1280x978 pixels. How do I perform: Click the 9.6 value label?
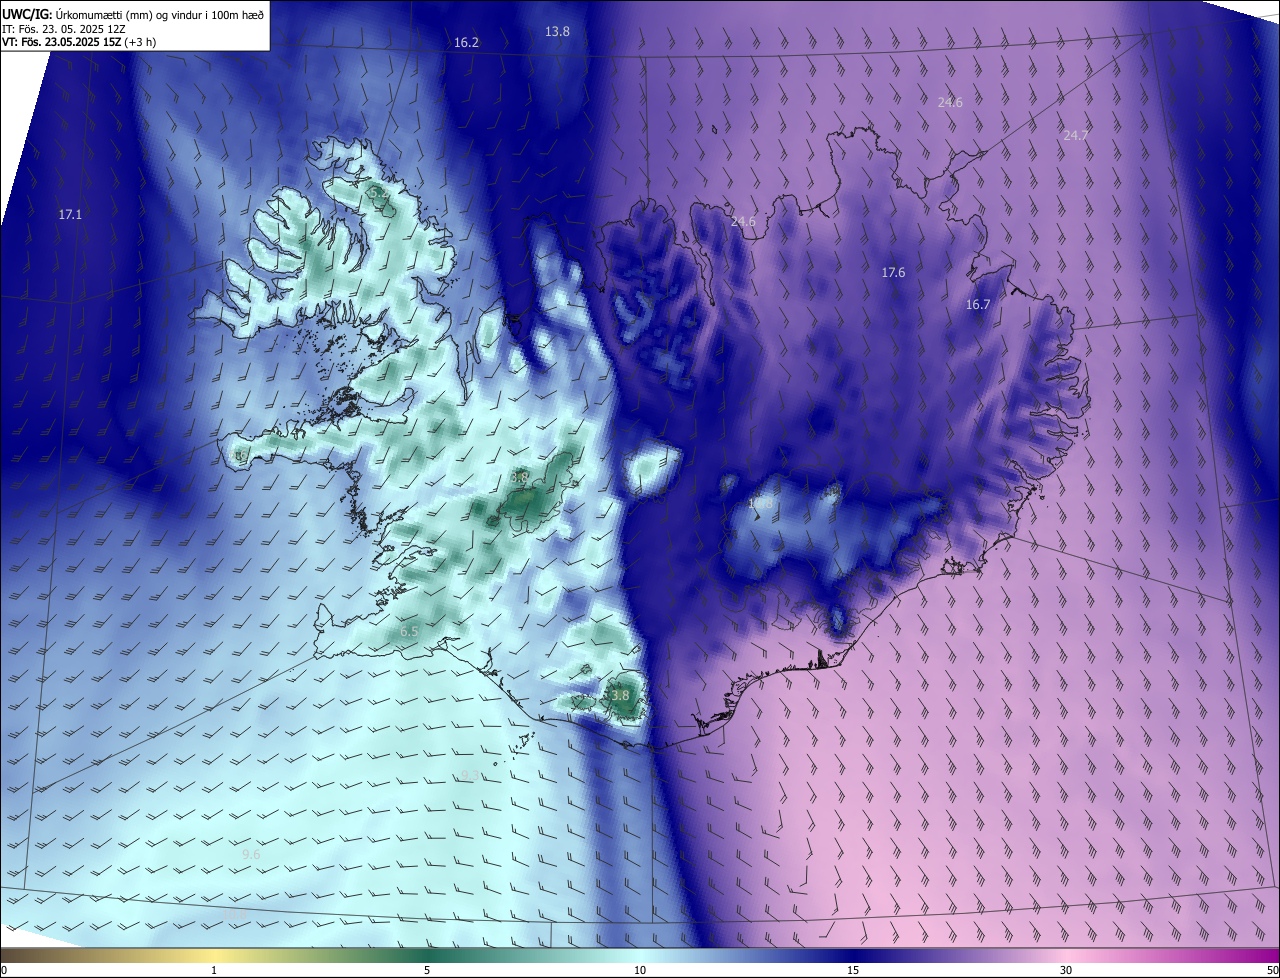click(x=251, y=855)
